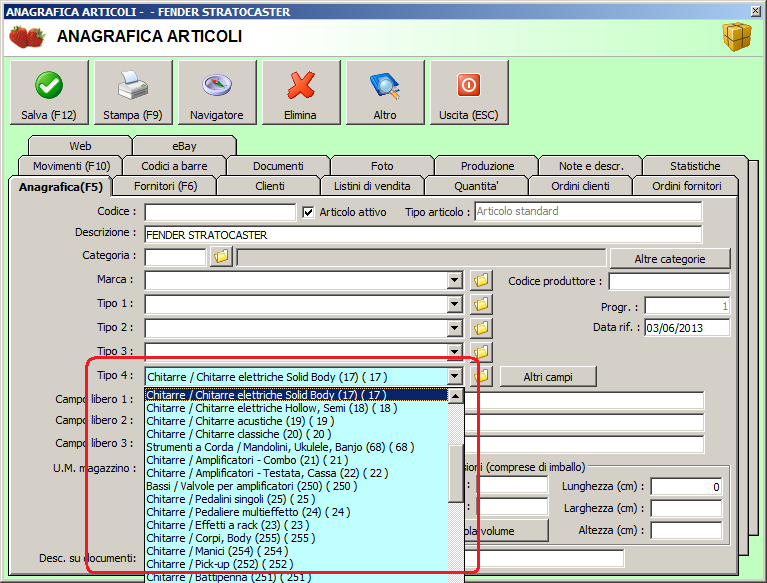
Task: Click the Lunghezza (cm) input field
Action: 686,487
